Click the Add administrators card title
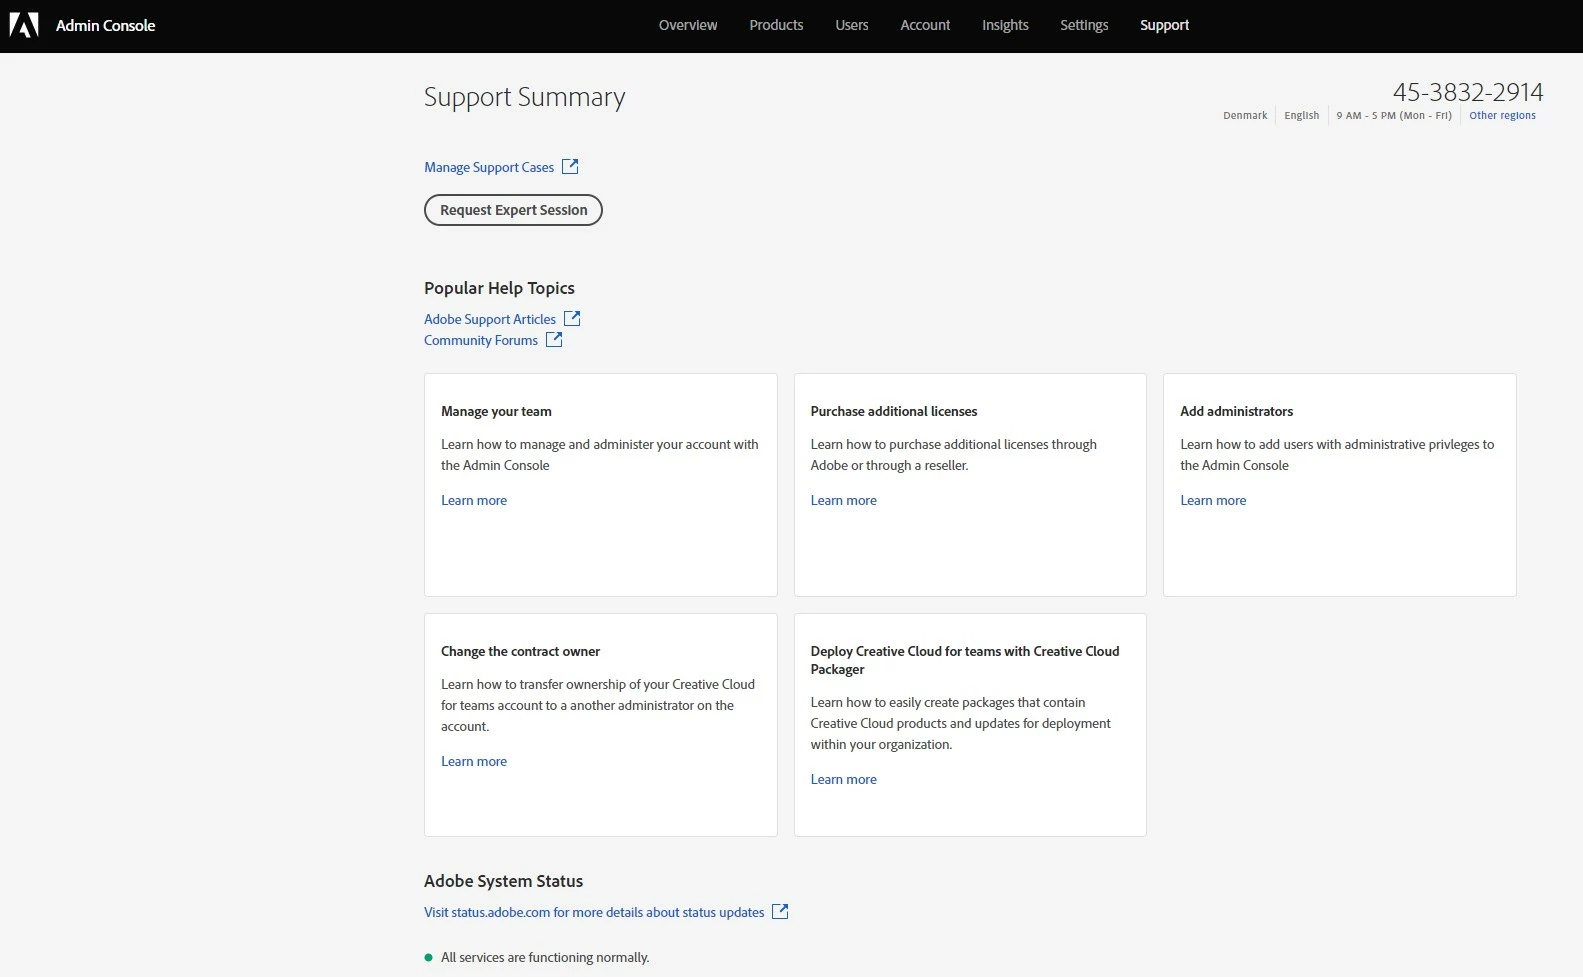This screenshot has width=1583, height=977. pyautogui.click(x=1236, y=411)
